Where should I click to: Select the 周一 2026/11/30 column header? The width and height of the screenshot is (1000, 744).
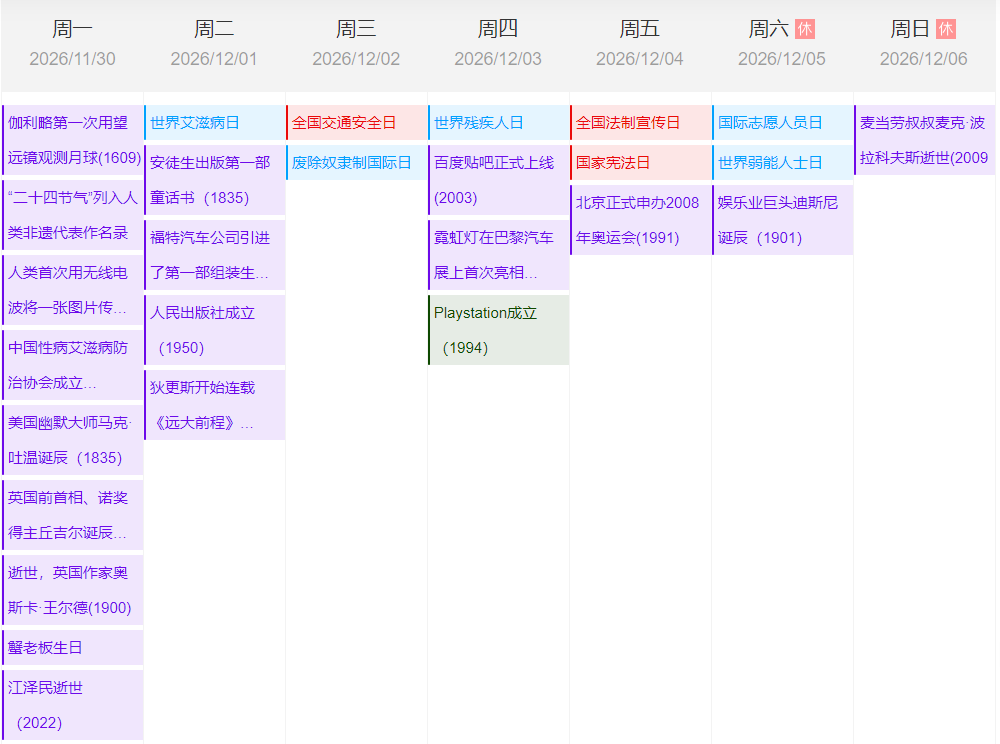pyautogui.click(x=72, y=43)
